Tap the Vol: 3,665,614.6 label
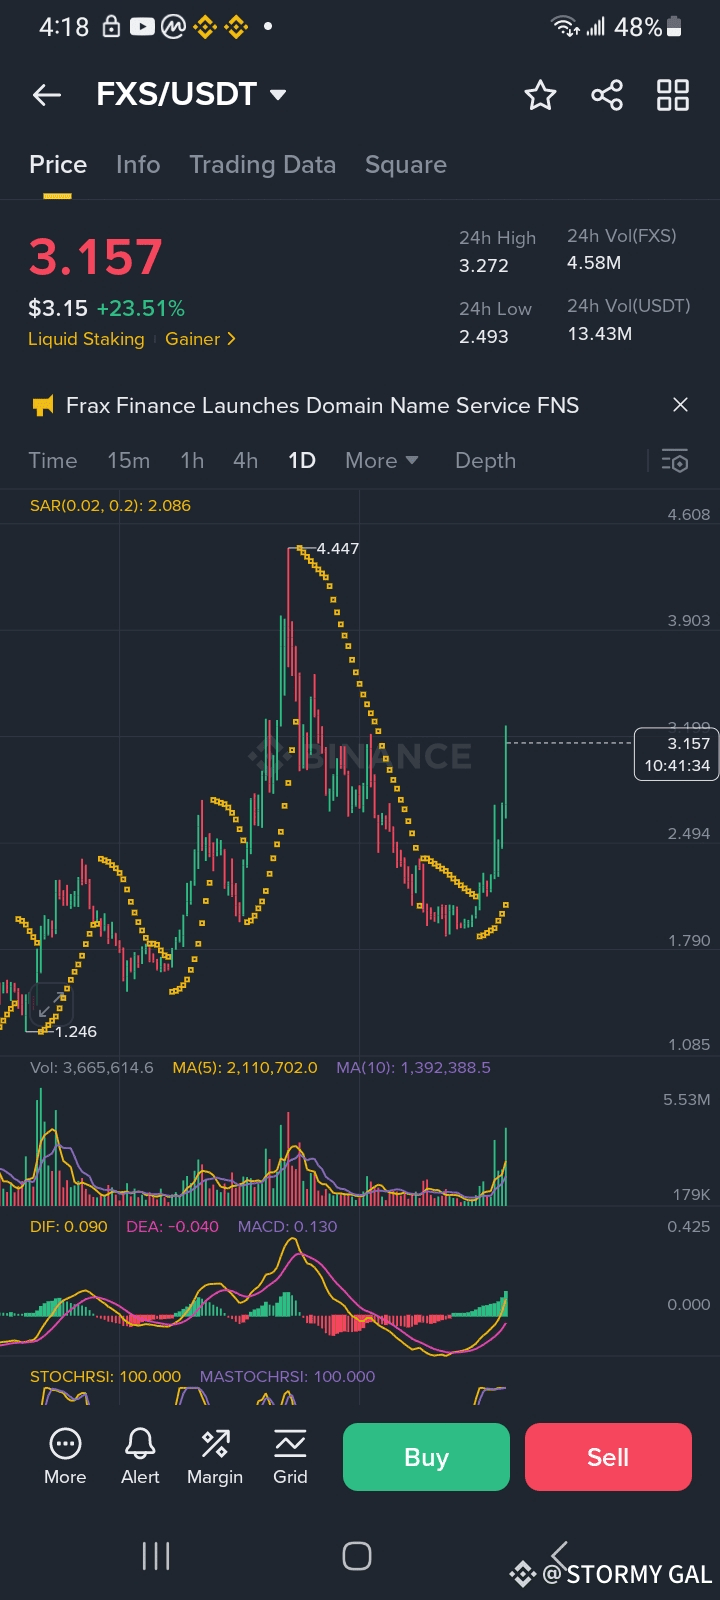720x1600 pixels. [x=92, y=1067]
